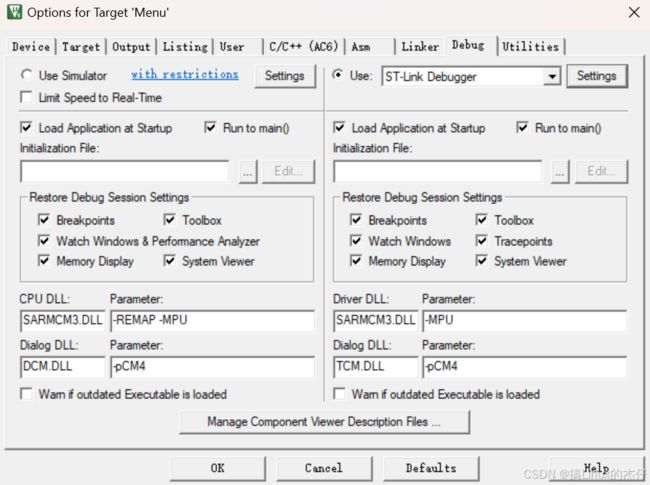Open the Listing tab
This screenshot has height=485, width=650.
185,47
